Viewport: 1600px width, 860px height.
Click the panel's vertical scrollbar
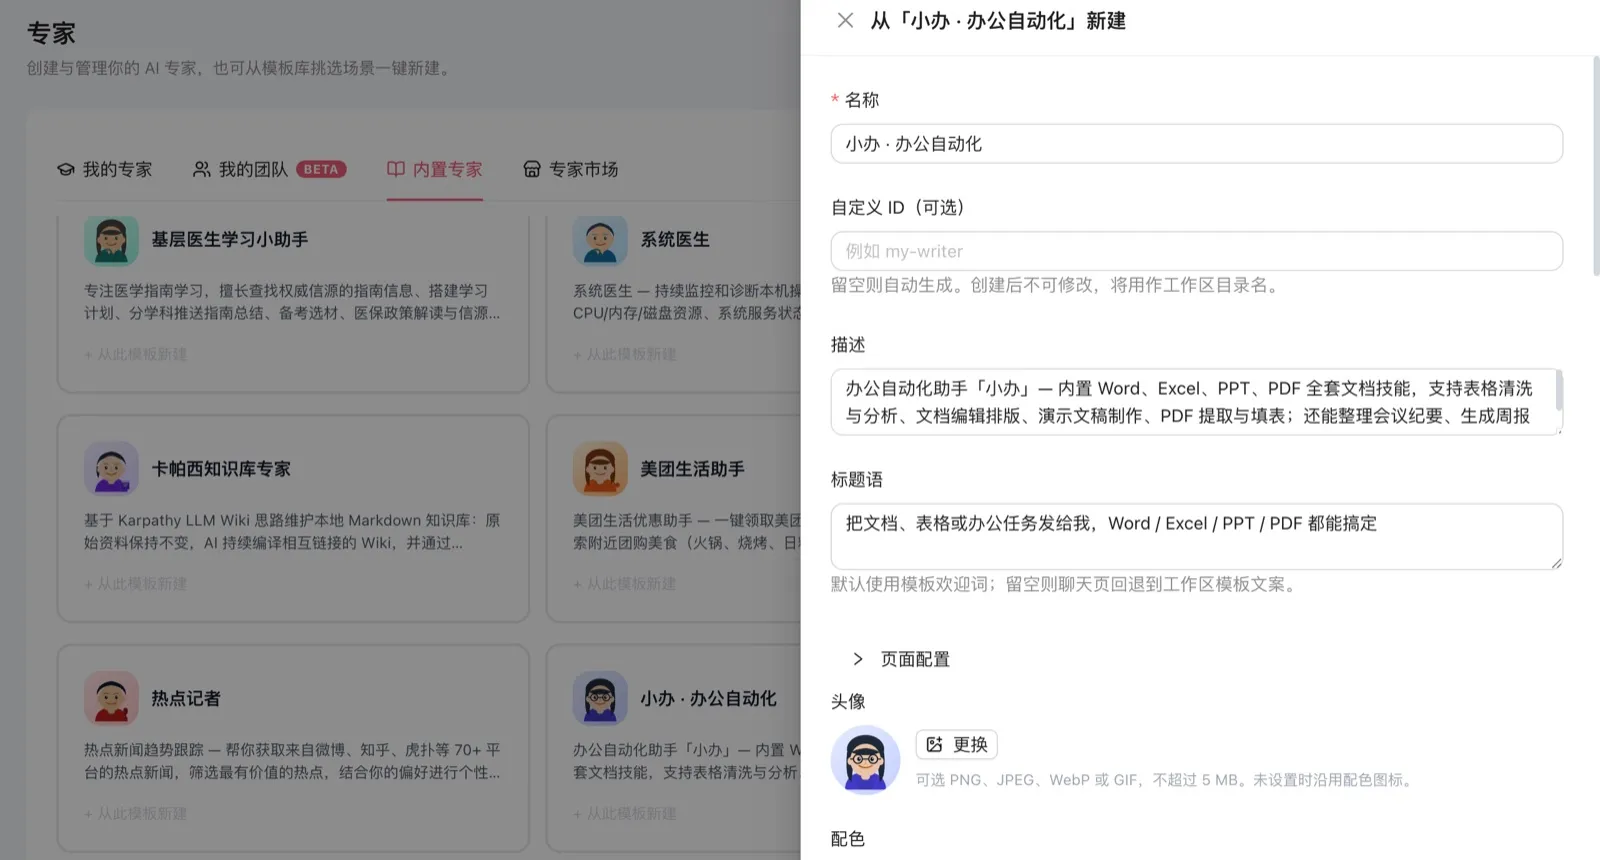coord(1595,165)
